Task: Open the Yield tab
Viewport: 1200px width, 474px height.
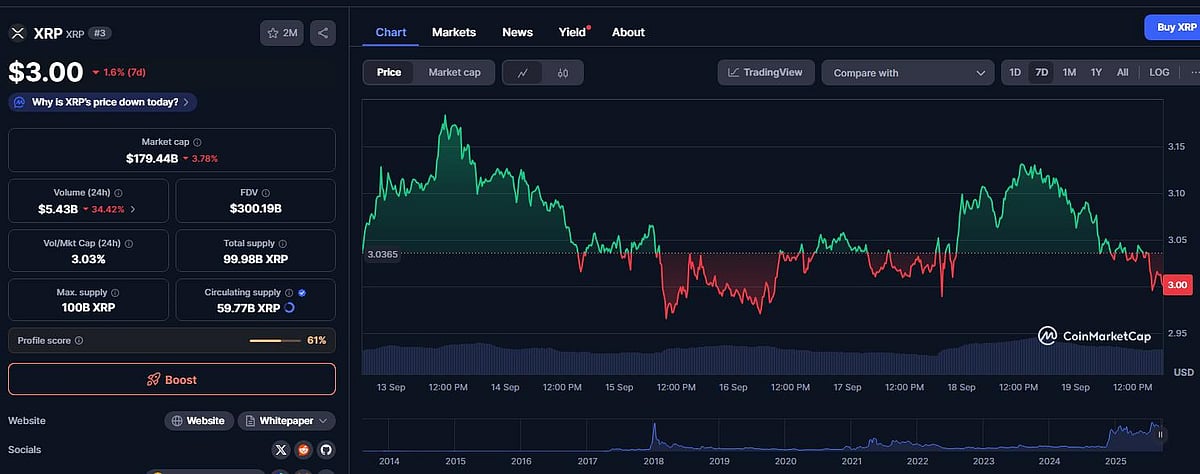Action: coord(573,32)
